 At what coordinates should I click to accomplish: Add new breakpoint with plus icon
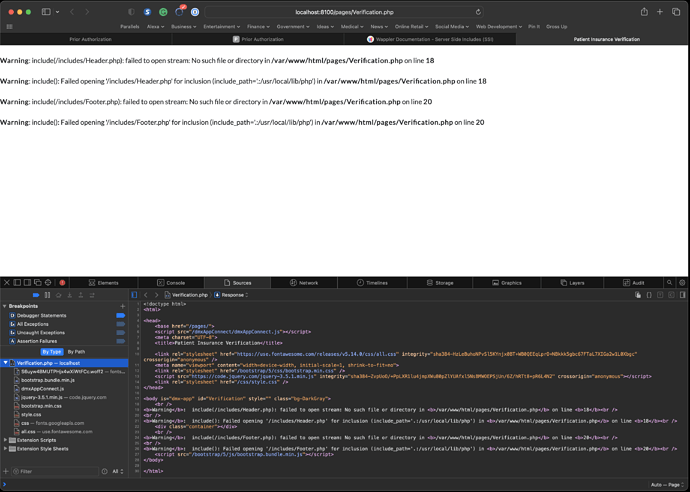tap(122, 306)
